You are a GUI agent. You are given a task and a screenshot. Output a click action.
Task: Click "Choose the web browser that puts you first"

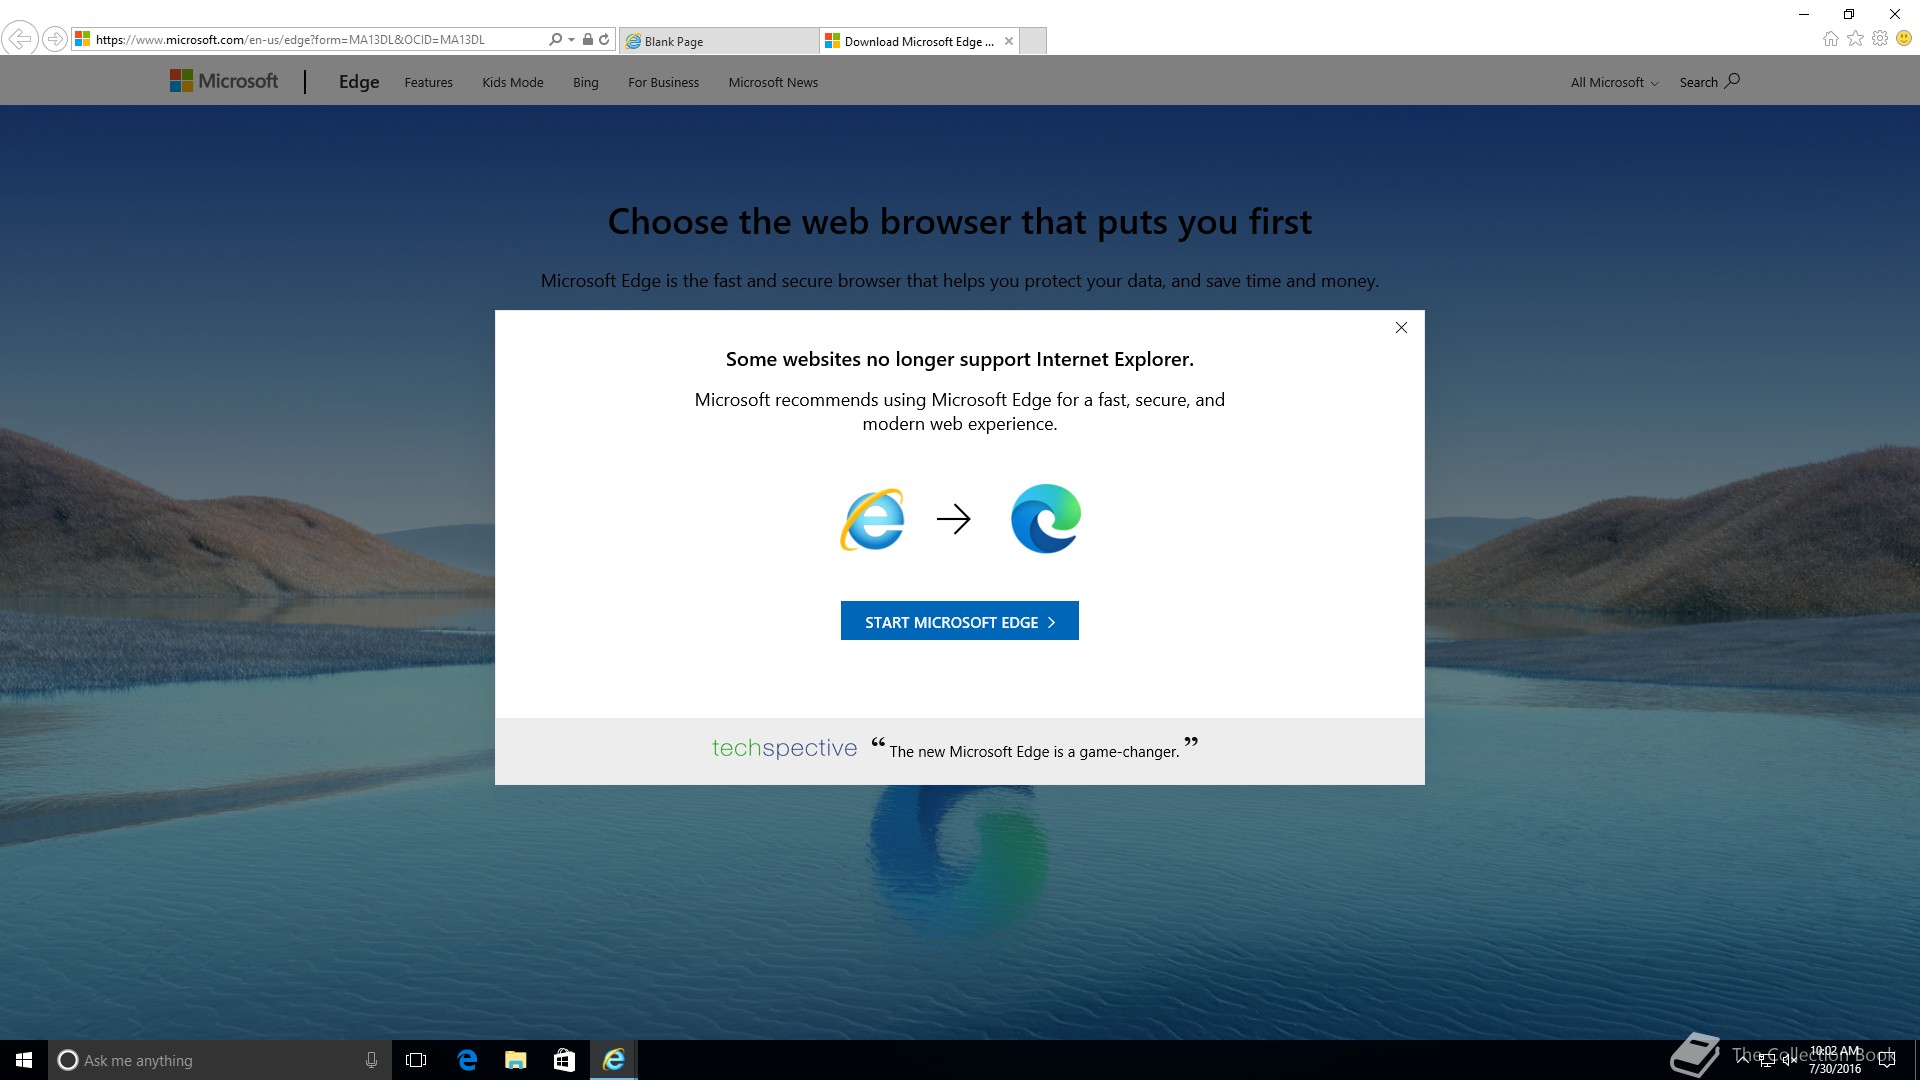[x=960, y=222]
